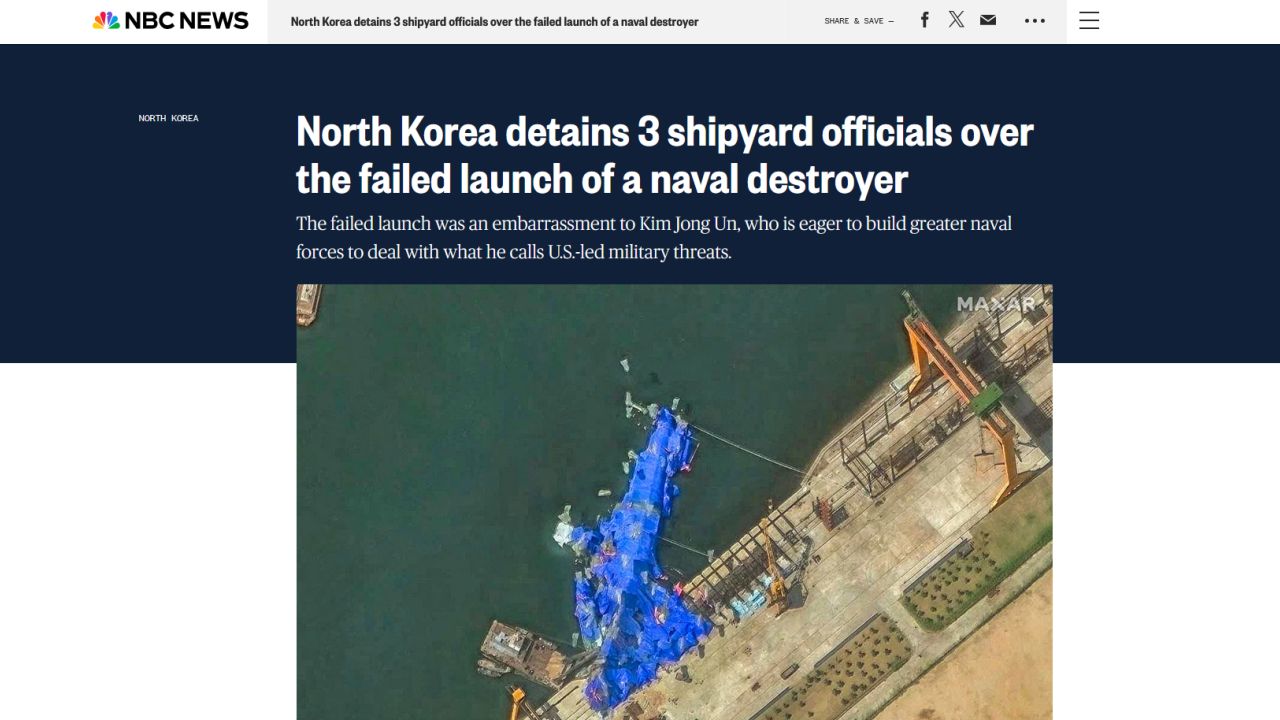Click the dark navy header background
Image resolution: width=1280 pixels, height=720 pixels.
pos(150,250)
